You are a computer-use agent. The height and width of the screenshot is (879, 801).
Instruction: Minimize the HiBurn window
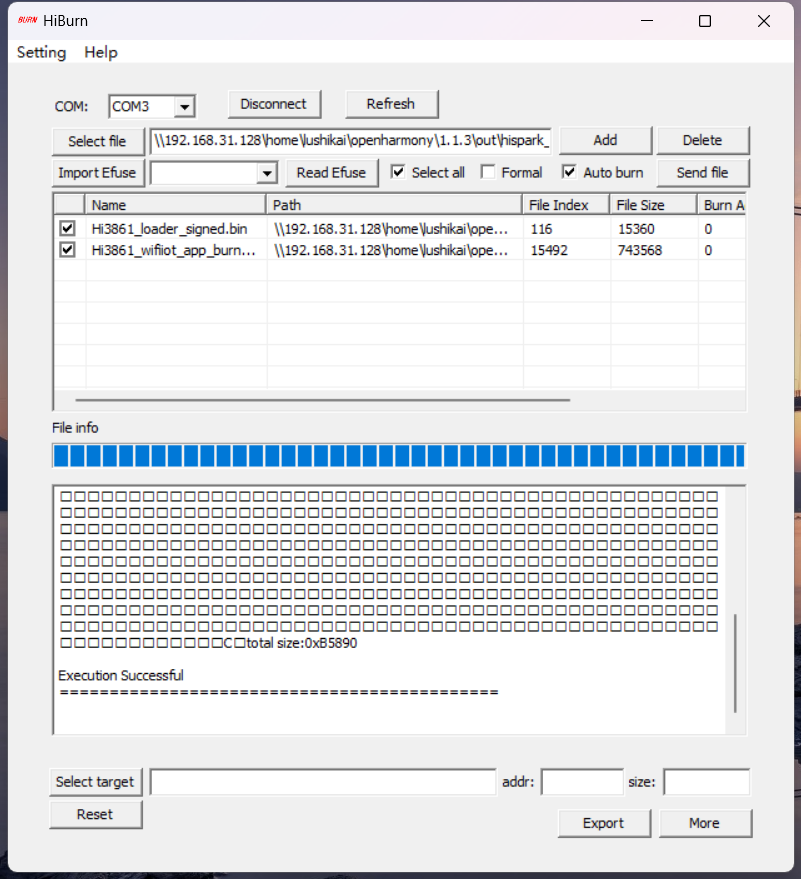pos(647,21)
